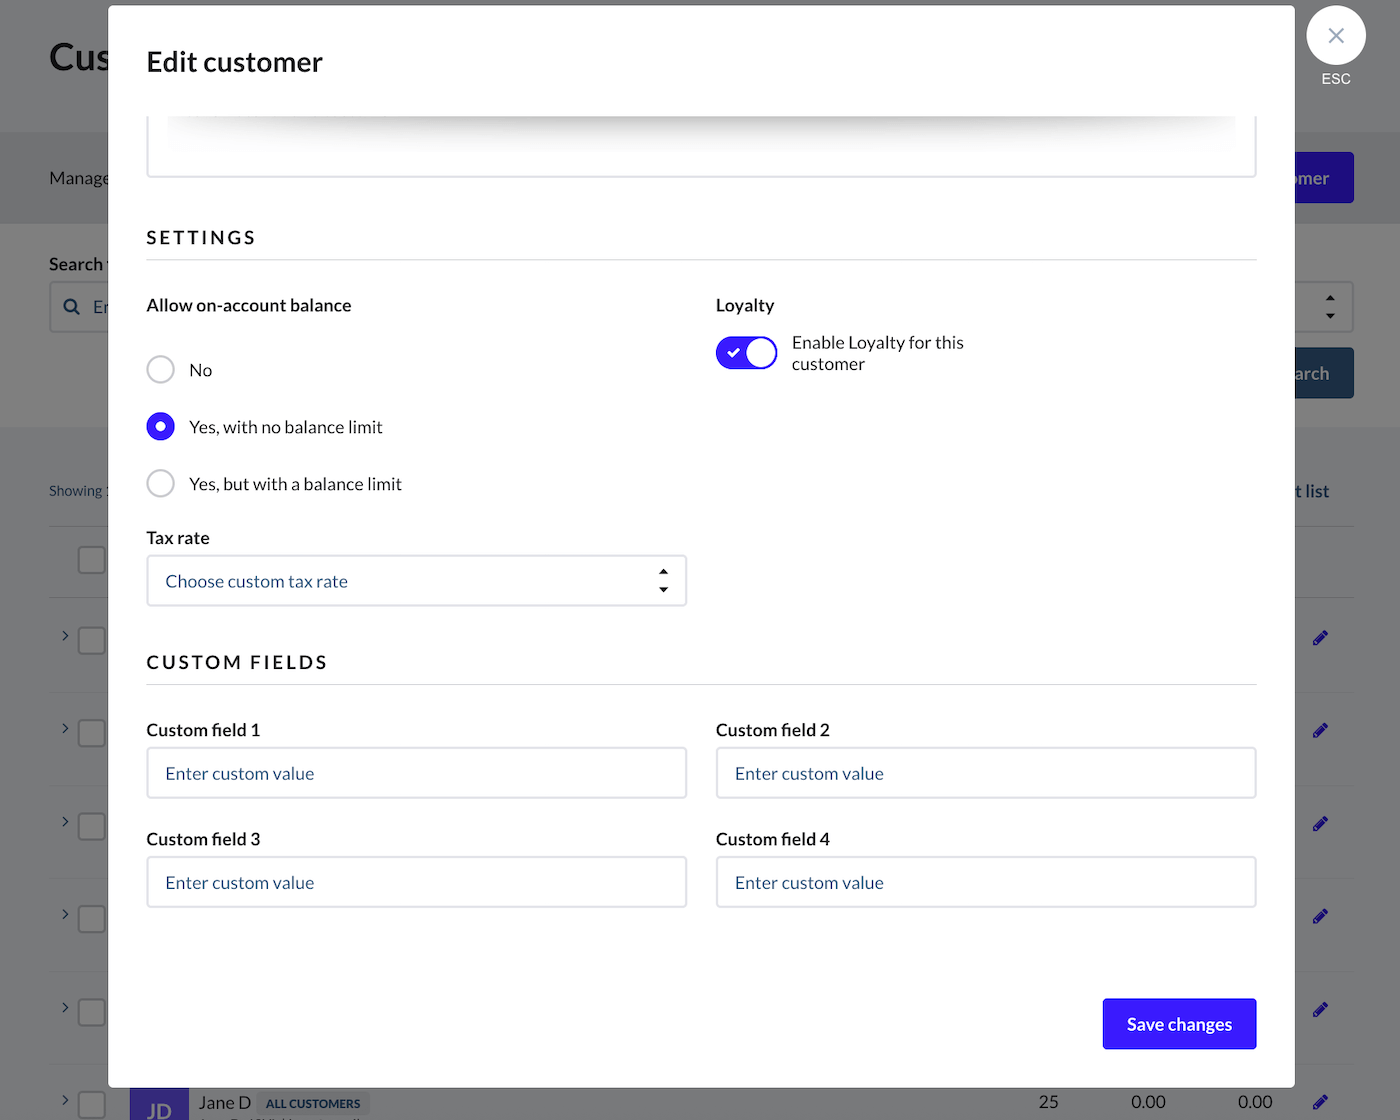Save changes to the customer
This screenshot has width=1400, height=1120.
(1179, 1024)
